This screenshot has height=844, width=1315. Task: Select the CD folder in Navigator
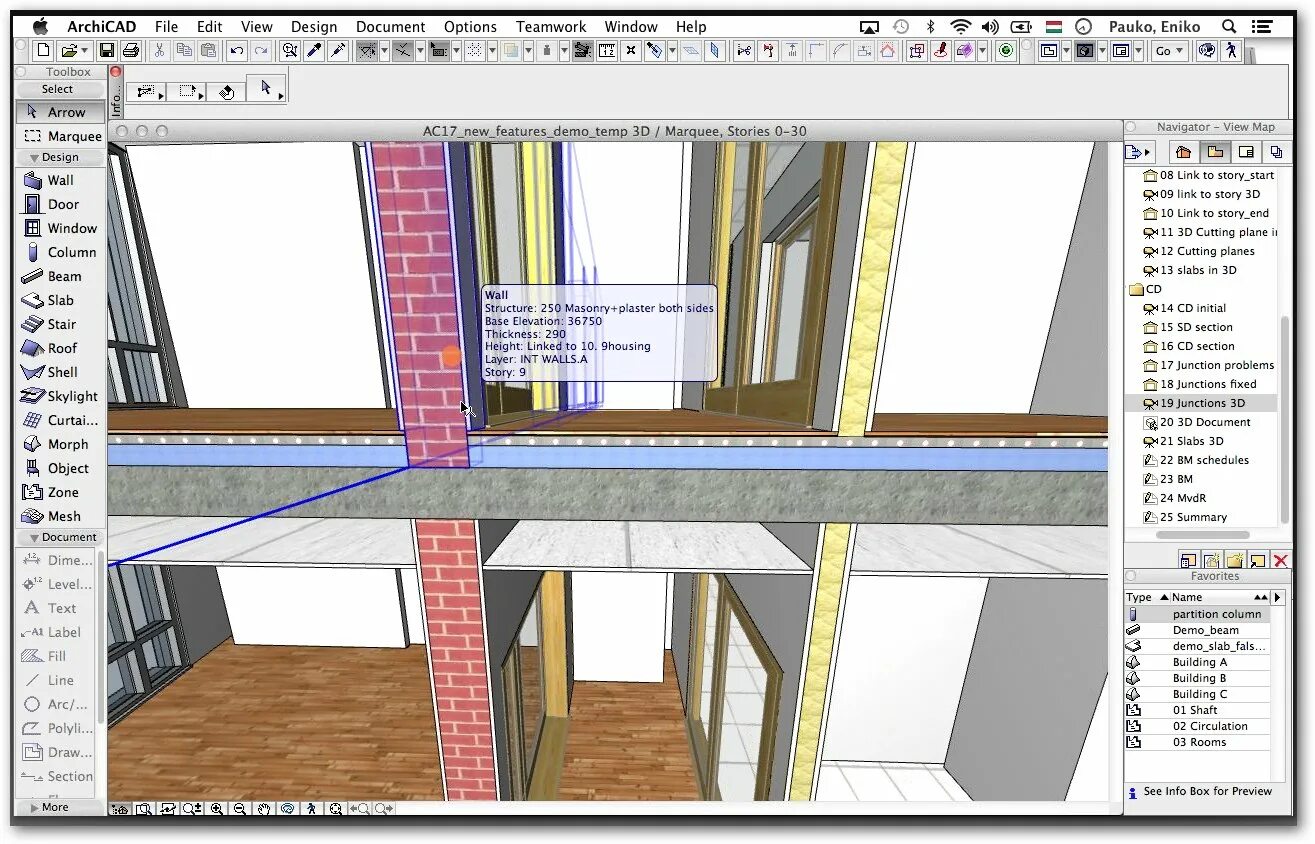1146,289
